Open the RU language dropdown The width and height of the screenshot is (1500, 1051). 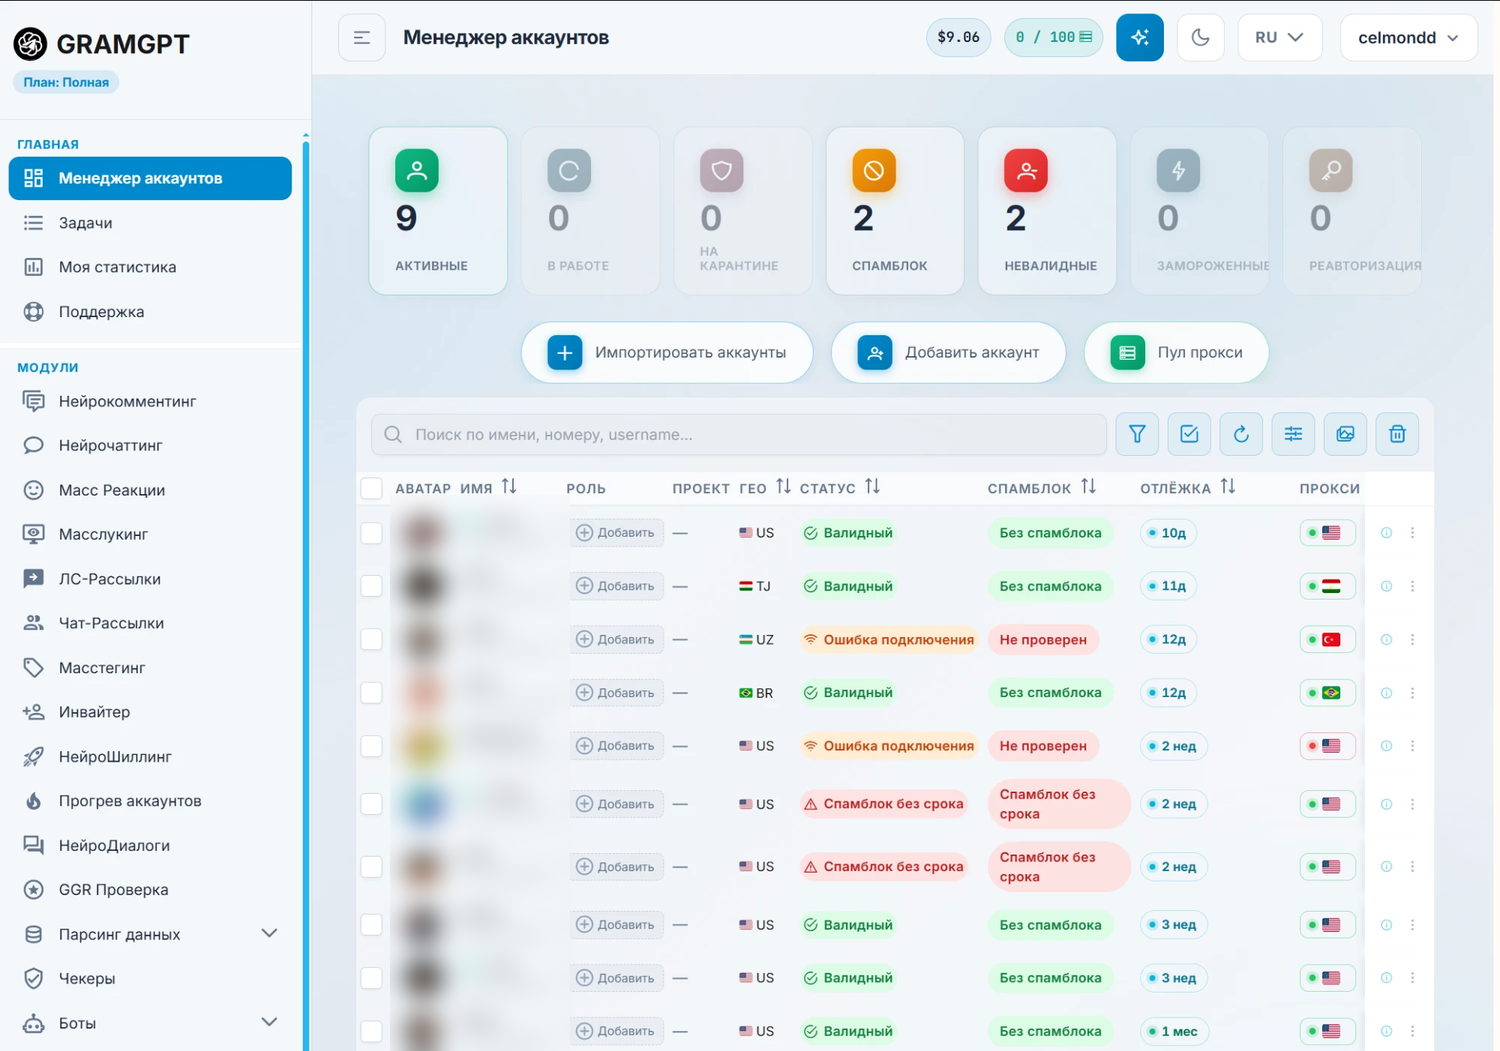tap(1280, 38)
